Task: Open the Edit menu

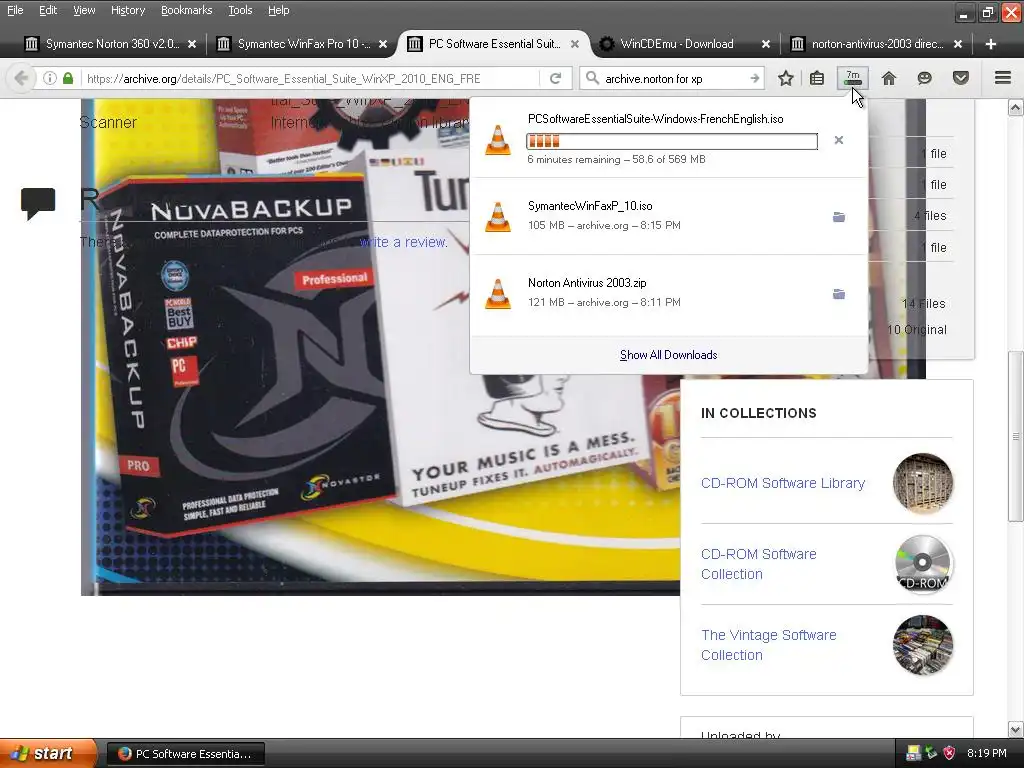Action: [48, 10]
